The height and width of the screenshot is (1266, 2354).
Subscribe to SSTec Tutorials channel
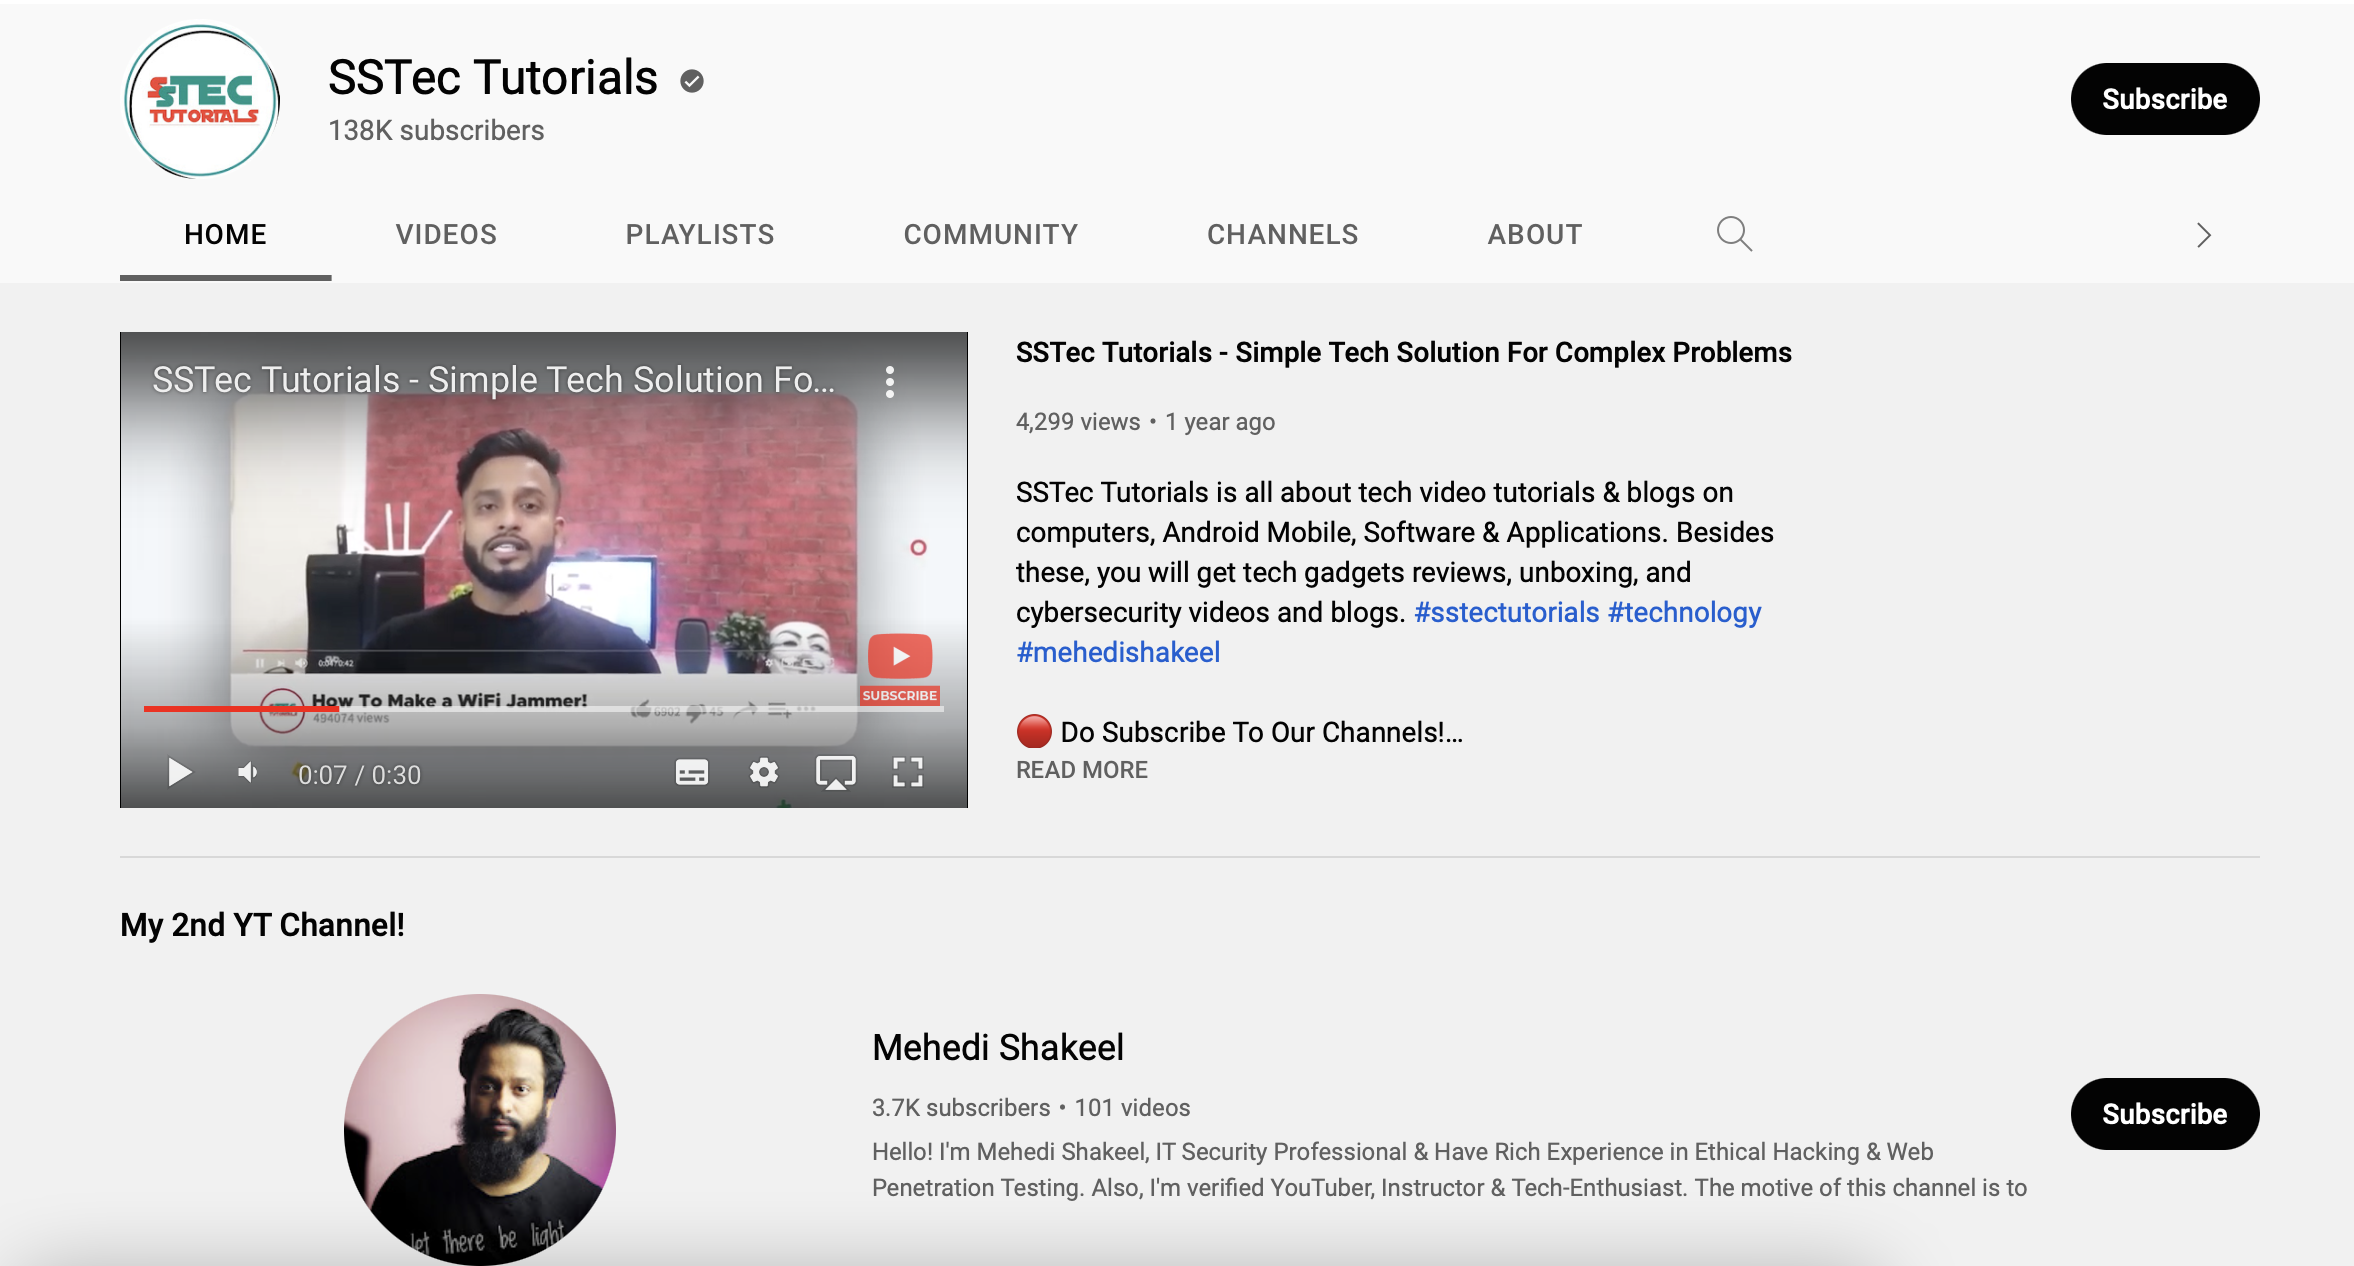(x=2164, y=99)
